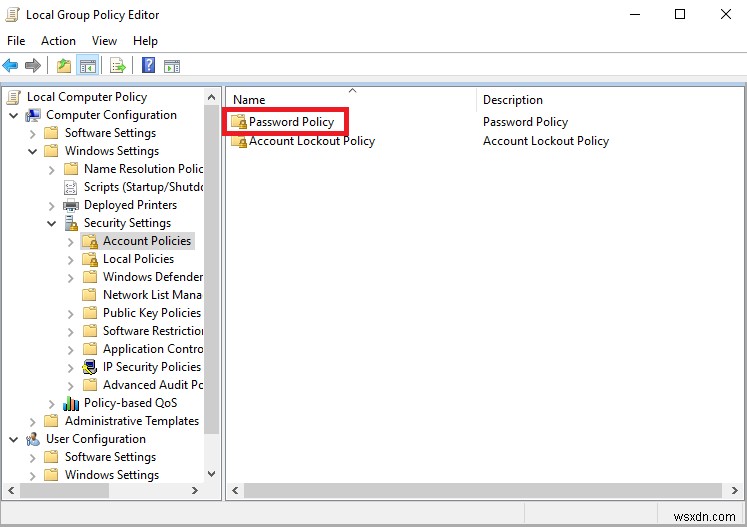Click the Deployed Printers printer icon
This screenshot has width=747, height=527.
point(71,205)
